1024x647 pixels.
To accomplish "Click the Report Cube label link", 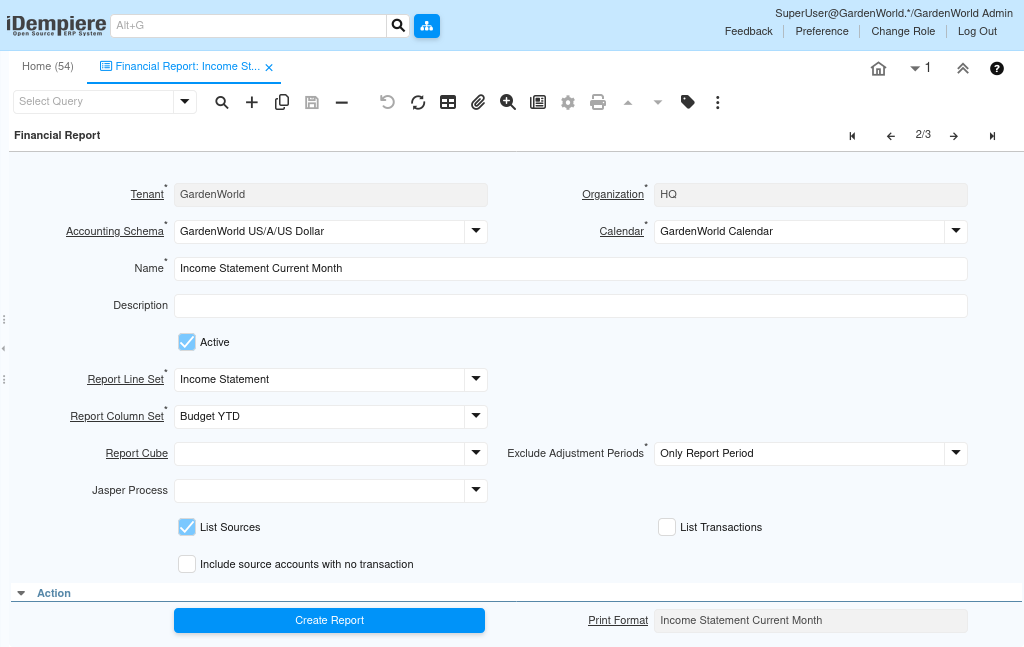I will (x=136, y=453).
